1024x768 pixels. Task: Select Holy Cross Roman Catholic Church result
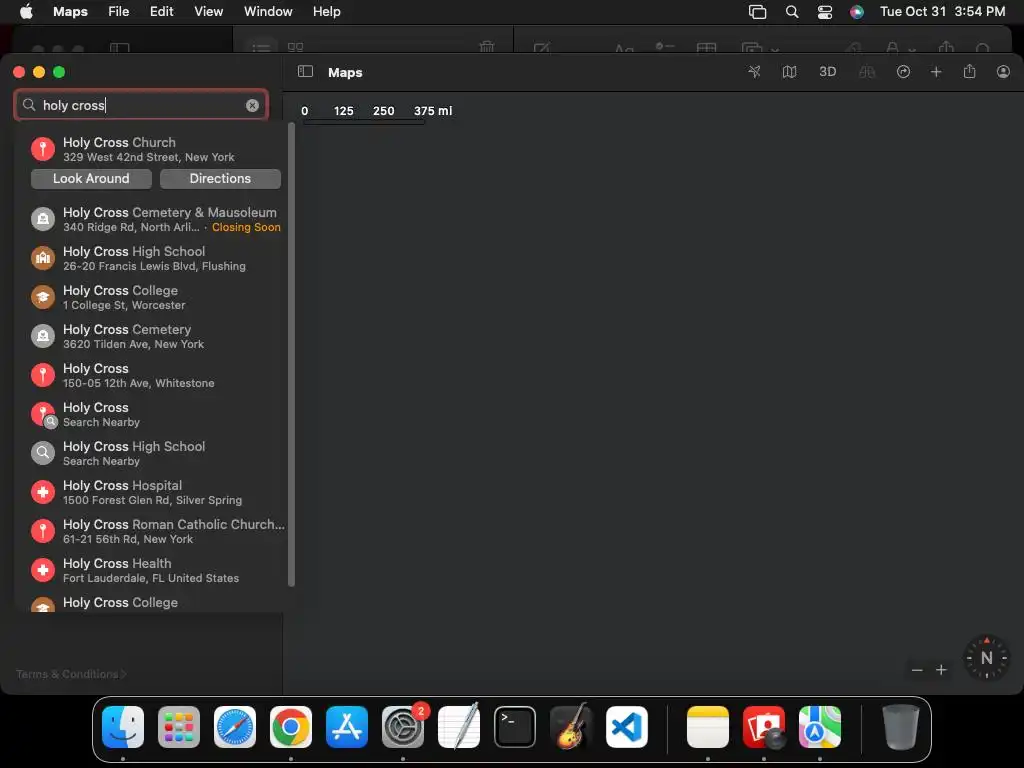click(155, 531)
